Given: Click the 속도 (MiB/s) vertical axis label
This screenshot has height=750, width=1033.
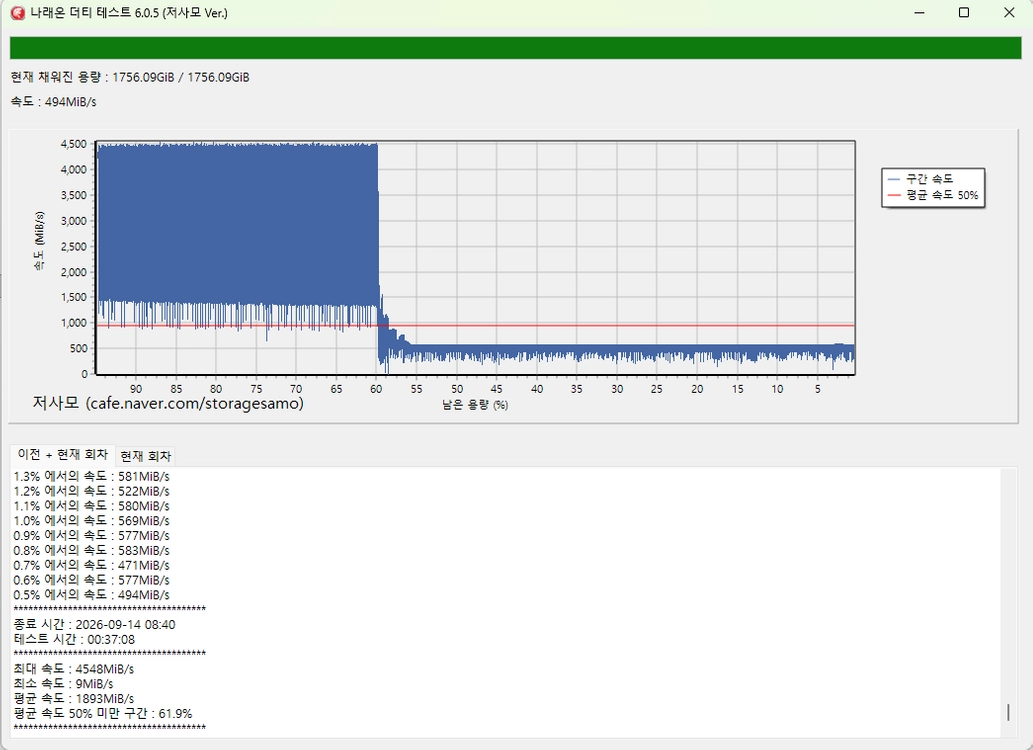Looking at the screenshot, I should 40,241.
